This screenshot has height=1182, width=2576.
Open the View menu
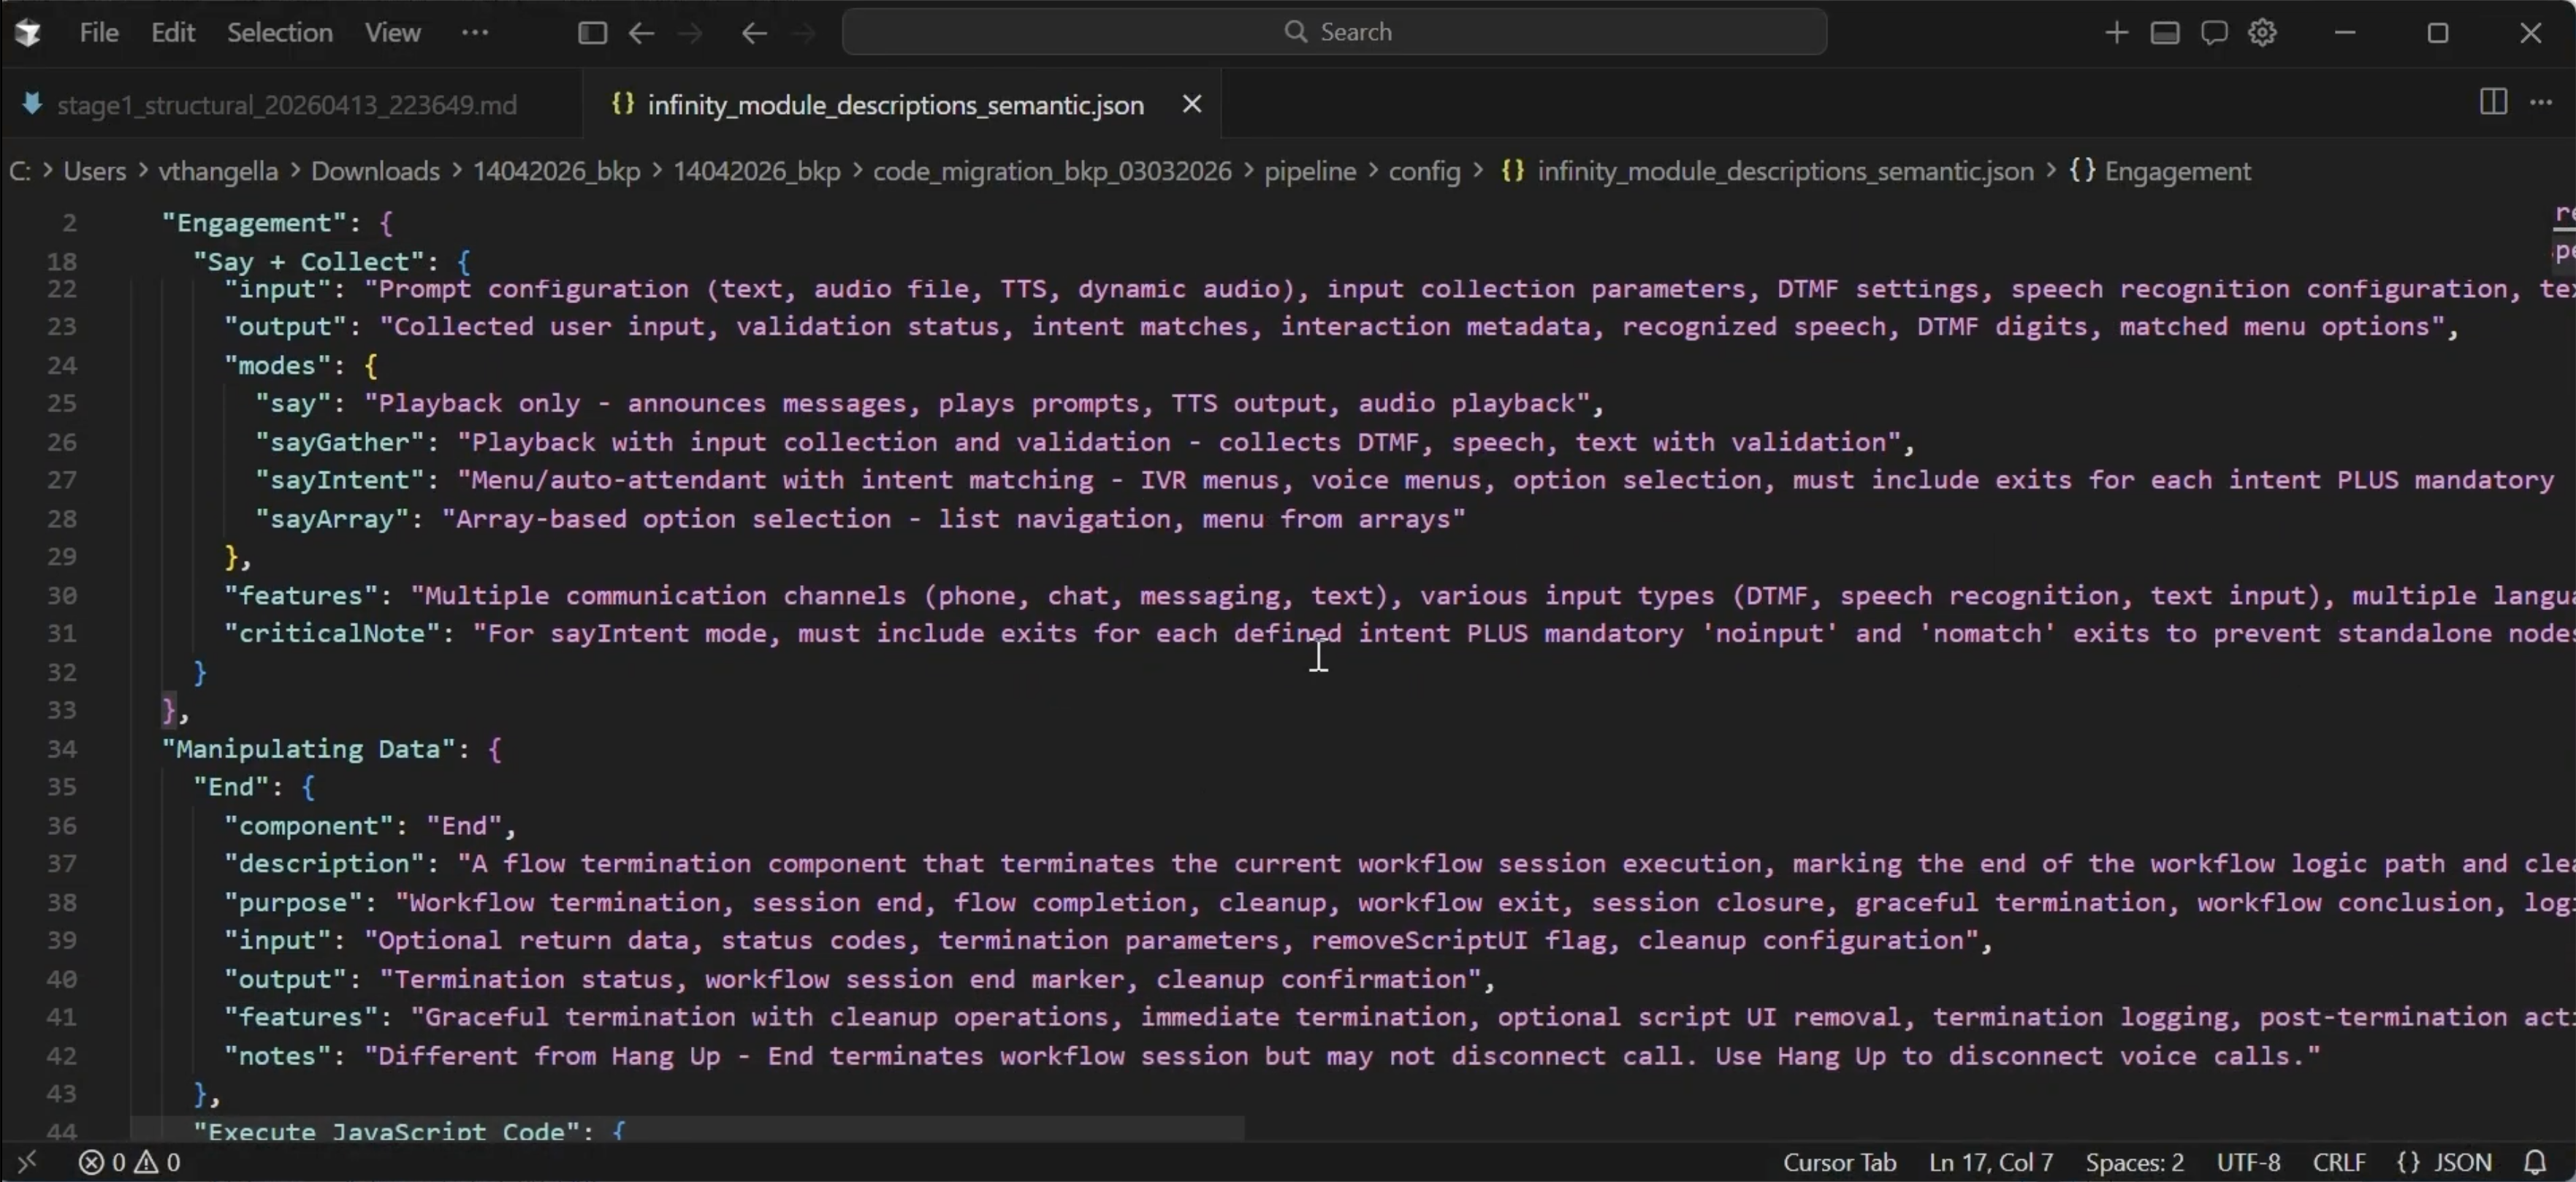click(392, 32)
